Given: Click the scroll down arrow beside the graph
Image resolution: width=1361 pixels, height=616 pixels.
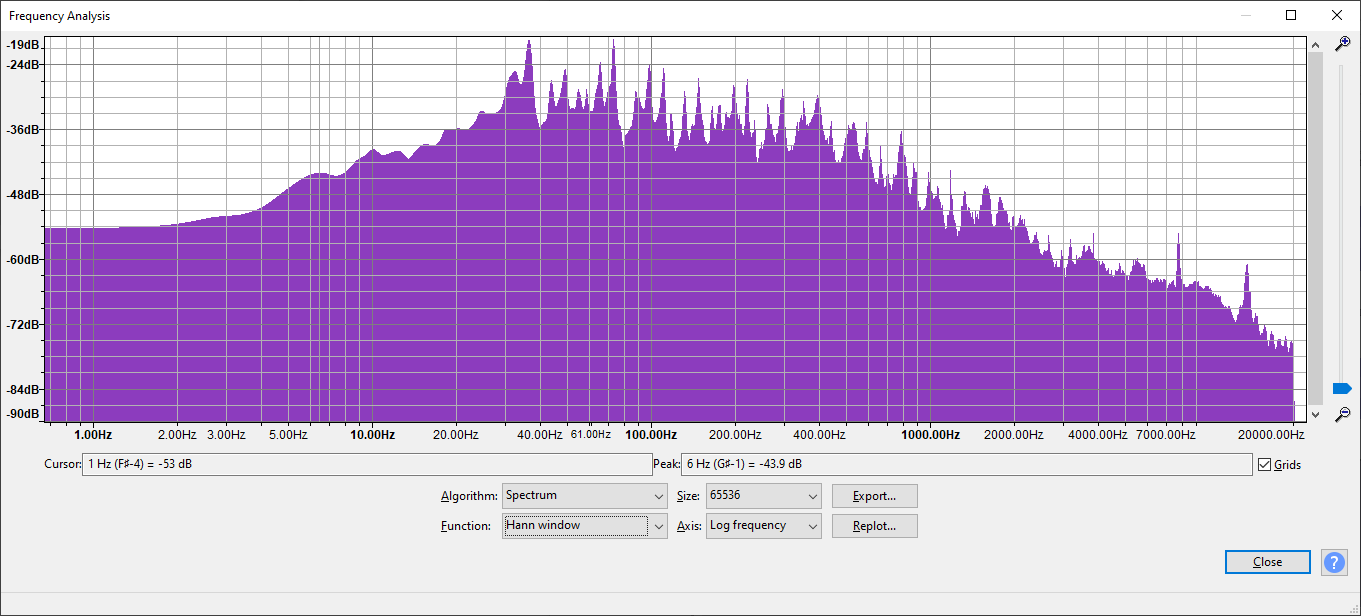Looking at the screenshot, I should point(1316,414).
